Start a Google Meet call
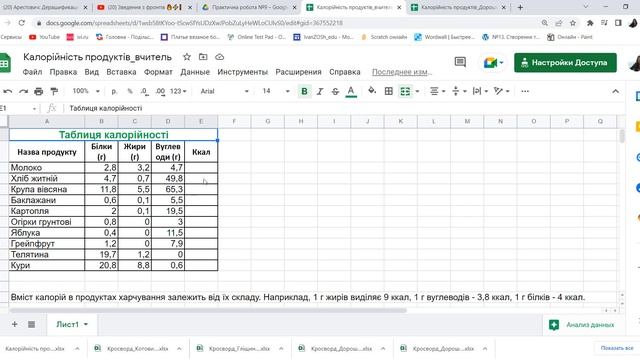The height and width of the screenshot is (360, 640). click(x=493, y=63)
